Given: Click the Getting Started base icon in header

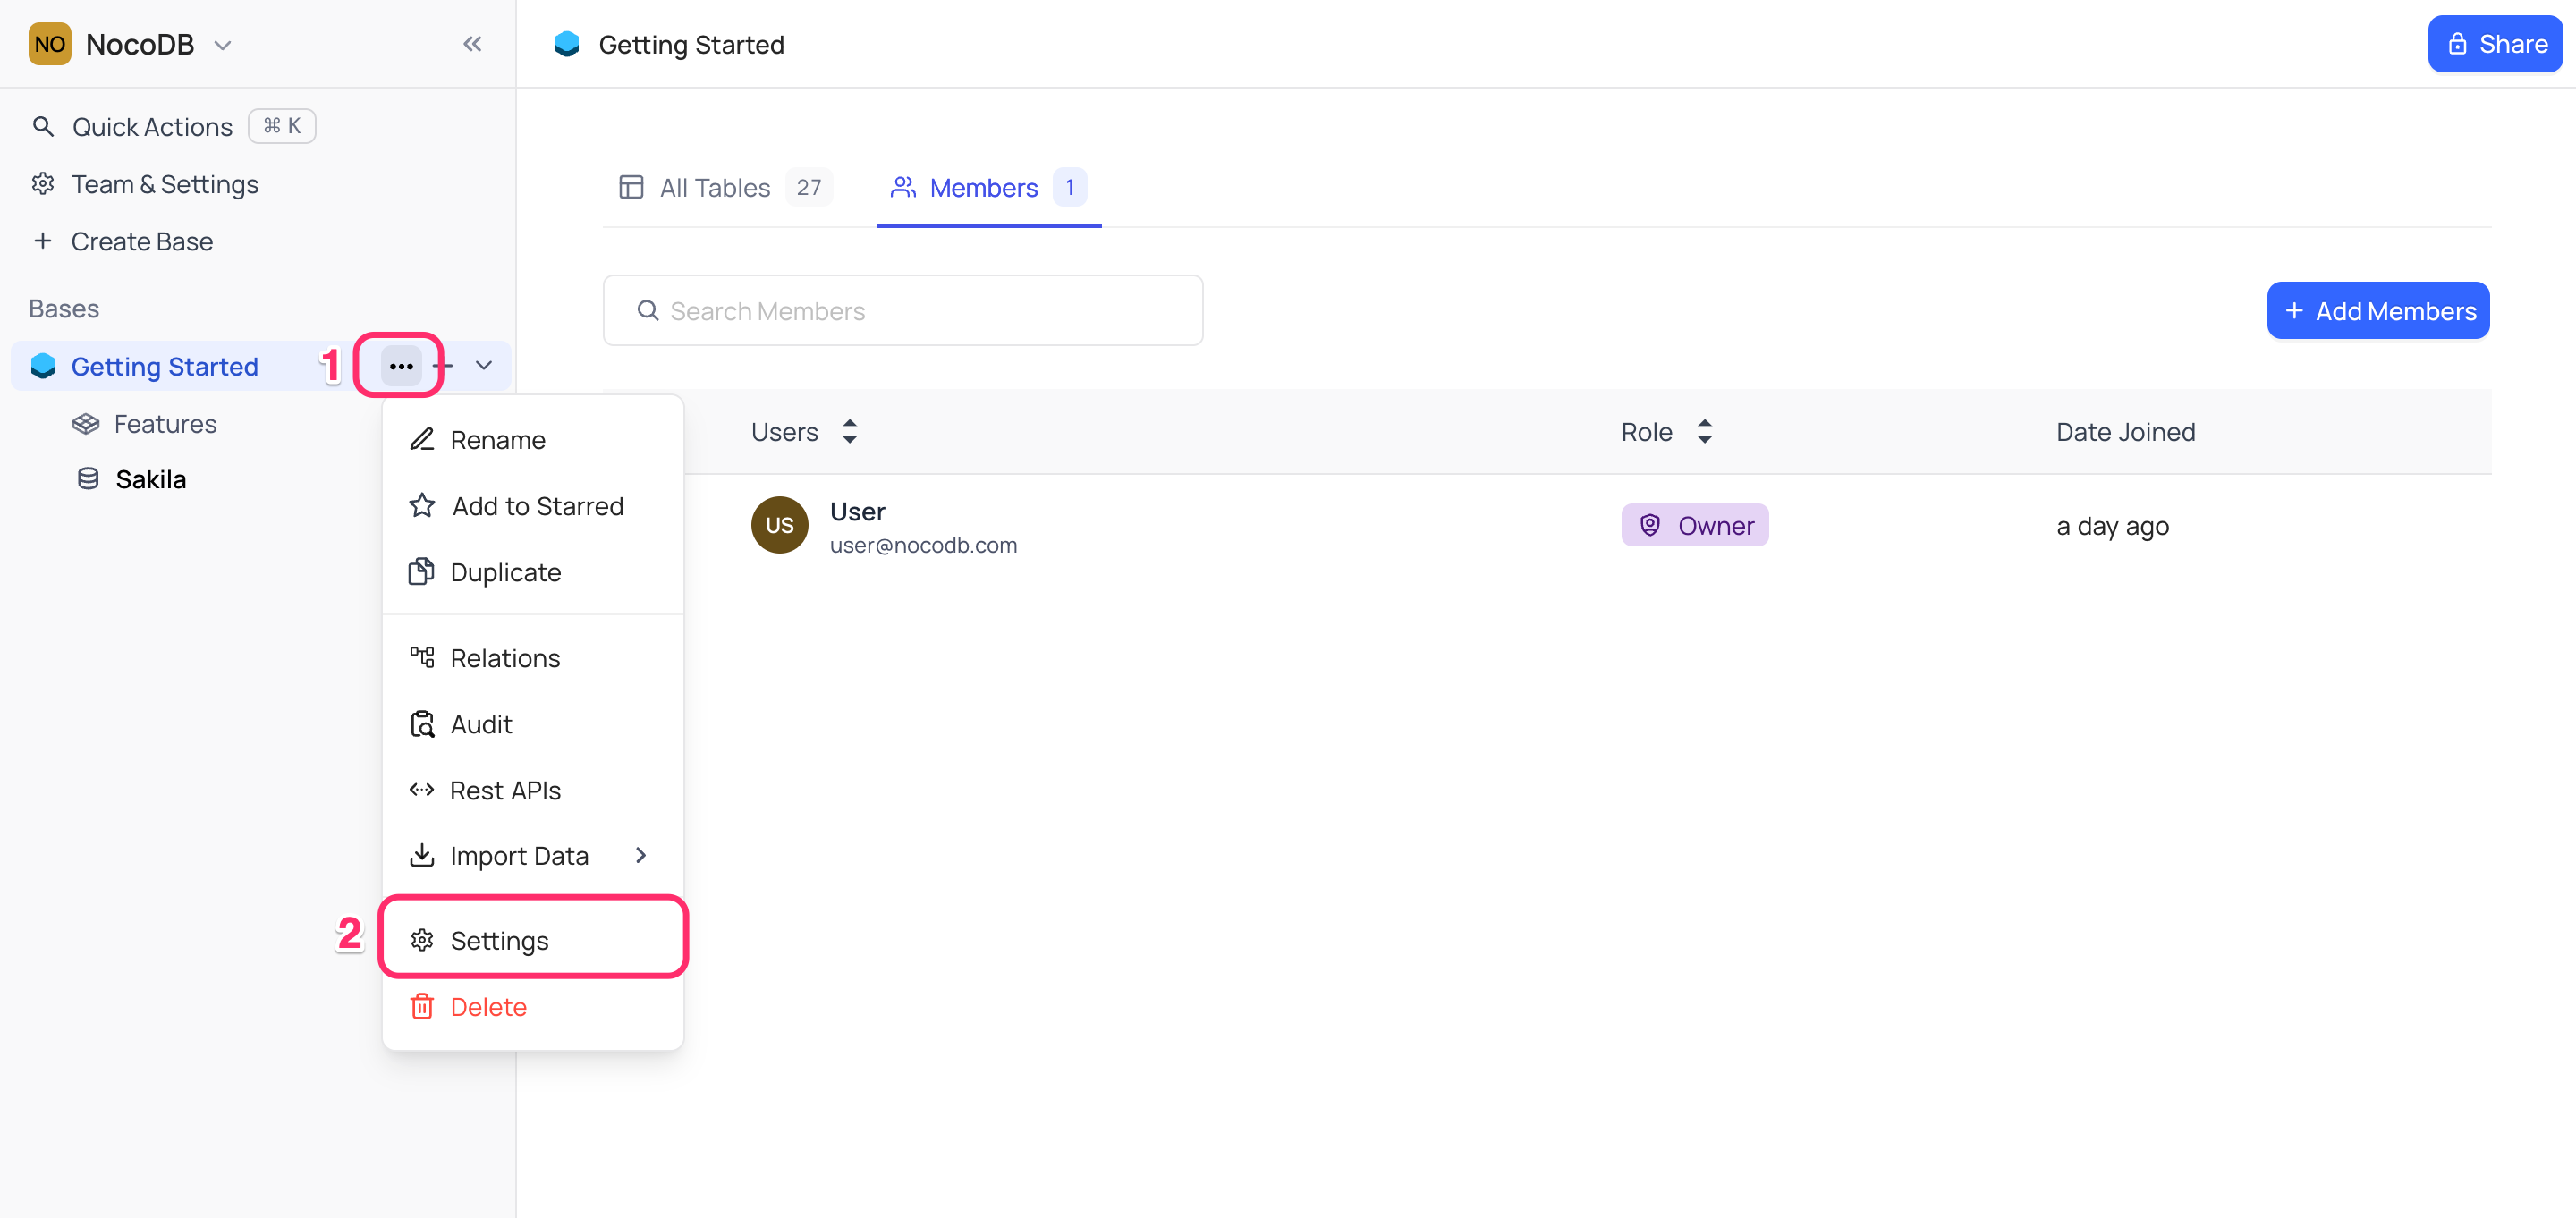Looking at the screenshot, I should 567,44.
